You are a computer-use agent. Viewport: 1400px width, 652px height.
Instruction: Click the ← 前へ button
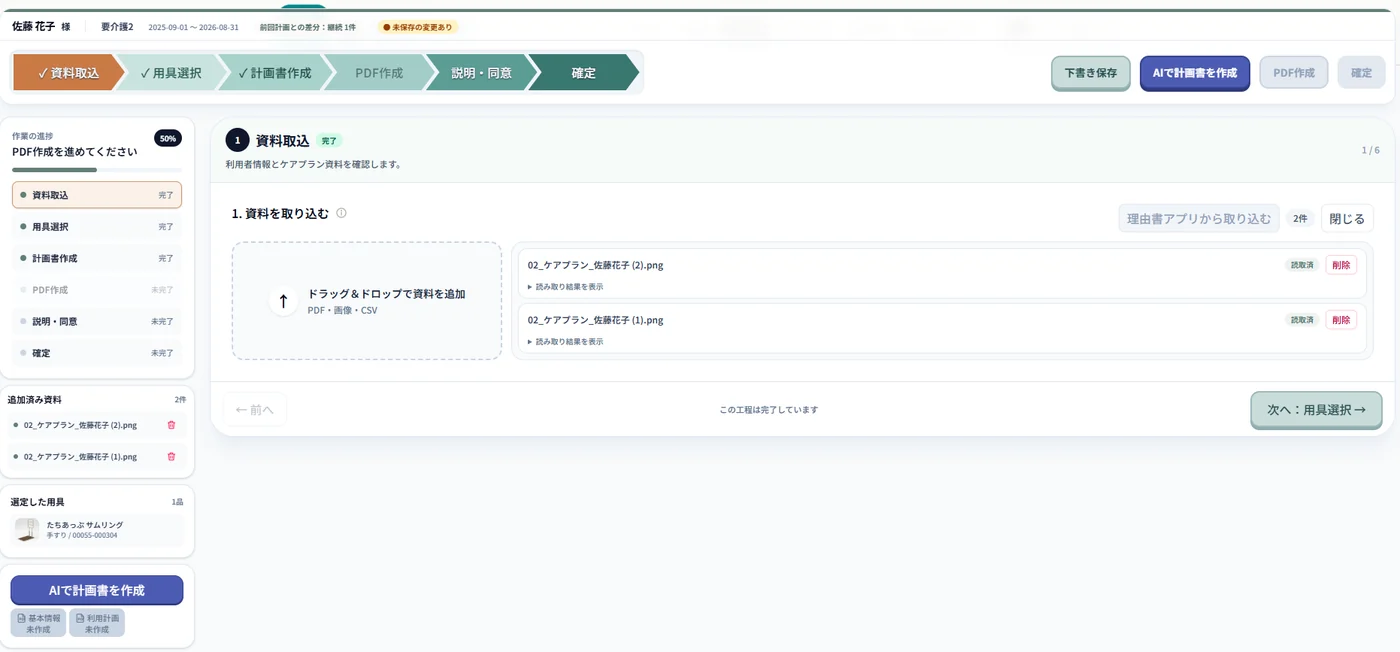click(x=255, y=410)
